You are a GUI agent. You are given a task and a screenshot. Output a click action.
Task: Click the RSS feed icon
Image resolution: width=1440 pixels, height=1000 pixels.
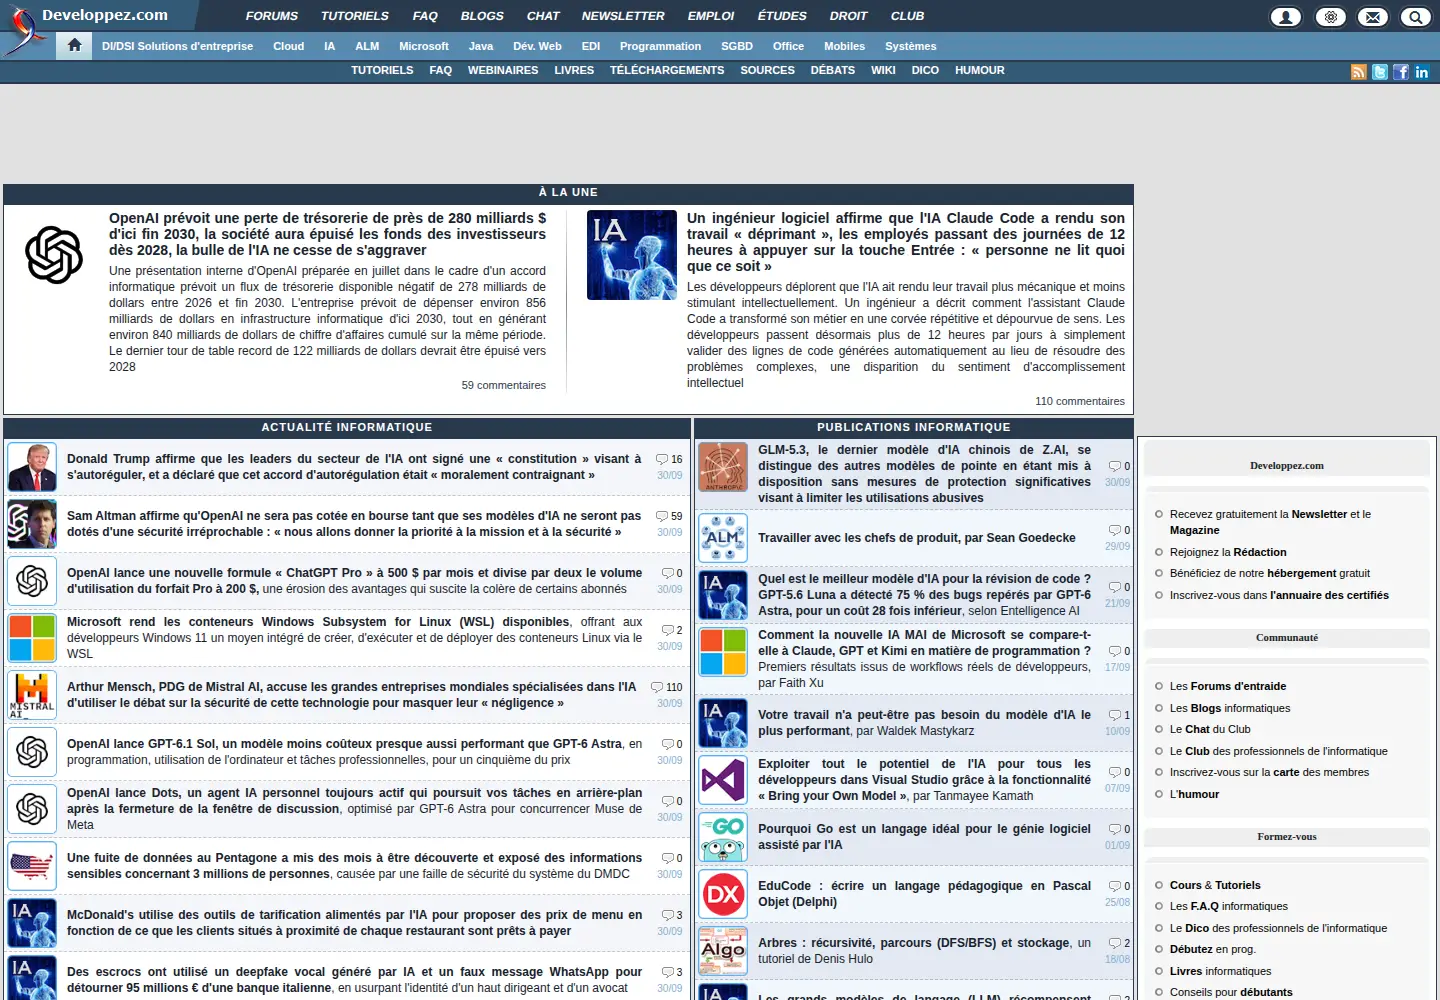click(x=1359, y=72)
